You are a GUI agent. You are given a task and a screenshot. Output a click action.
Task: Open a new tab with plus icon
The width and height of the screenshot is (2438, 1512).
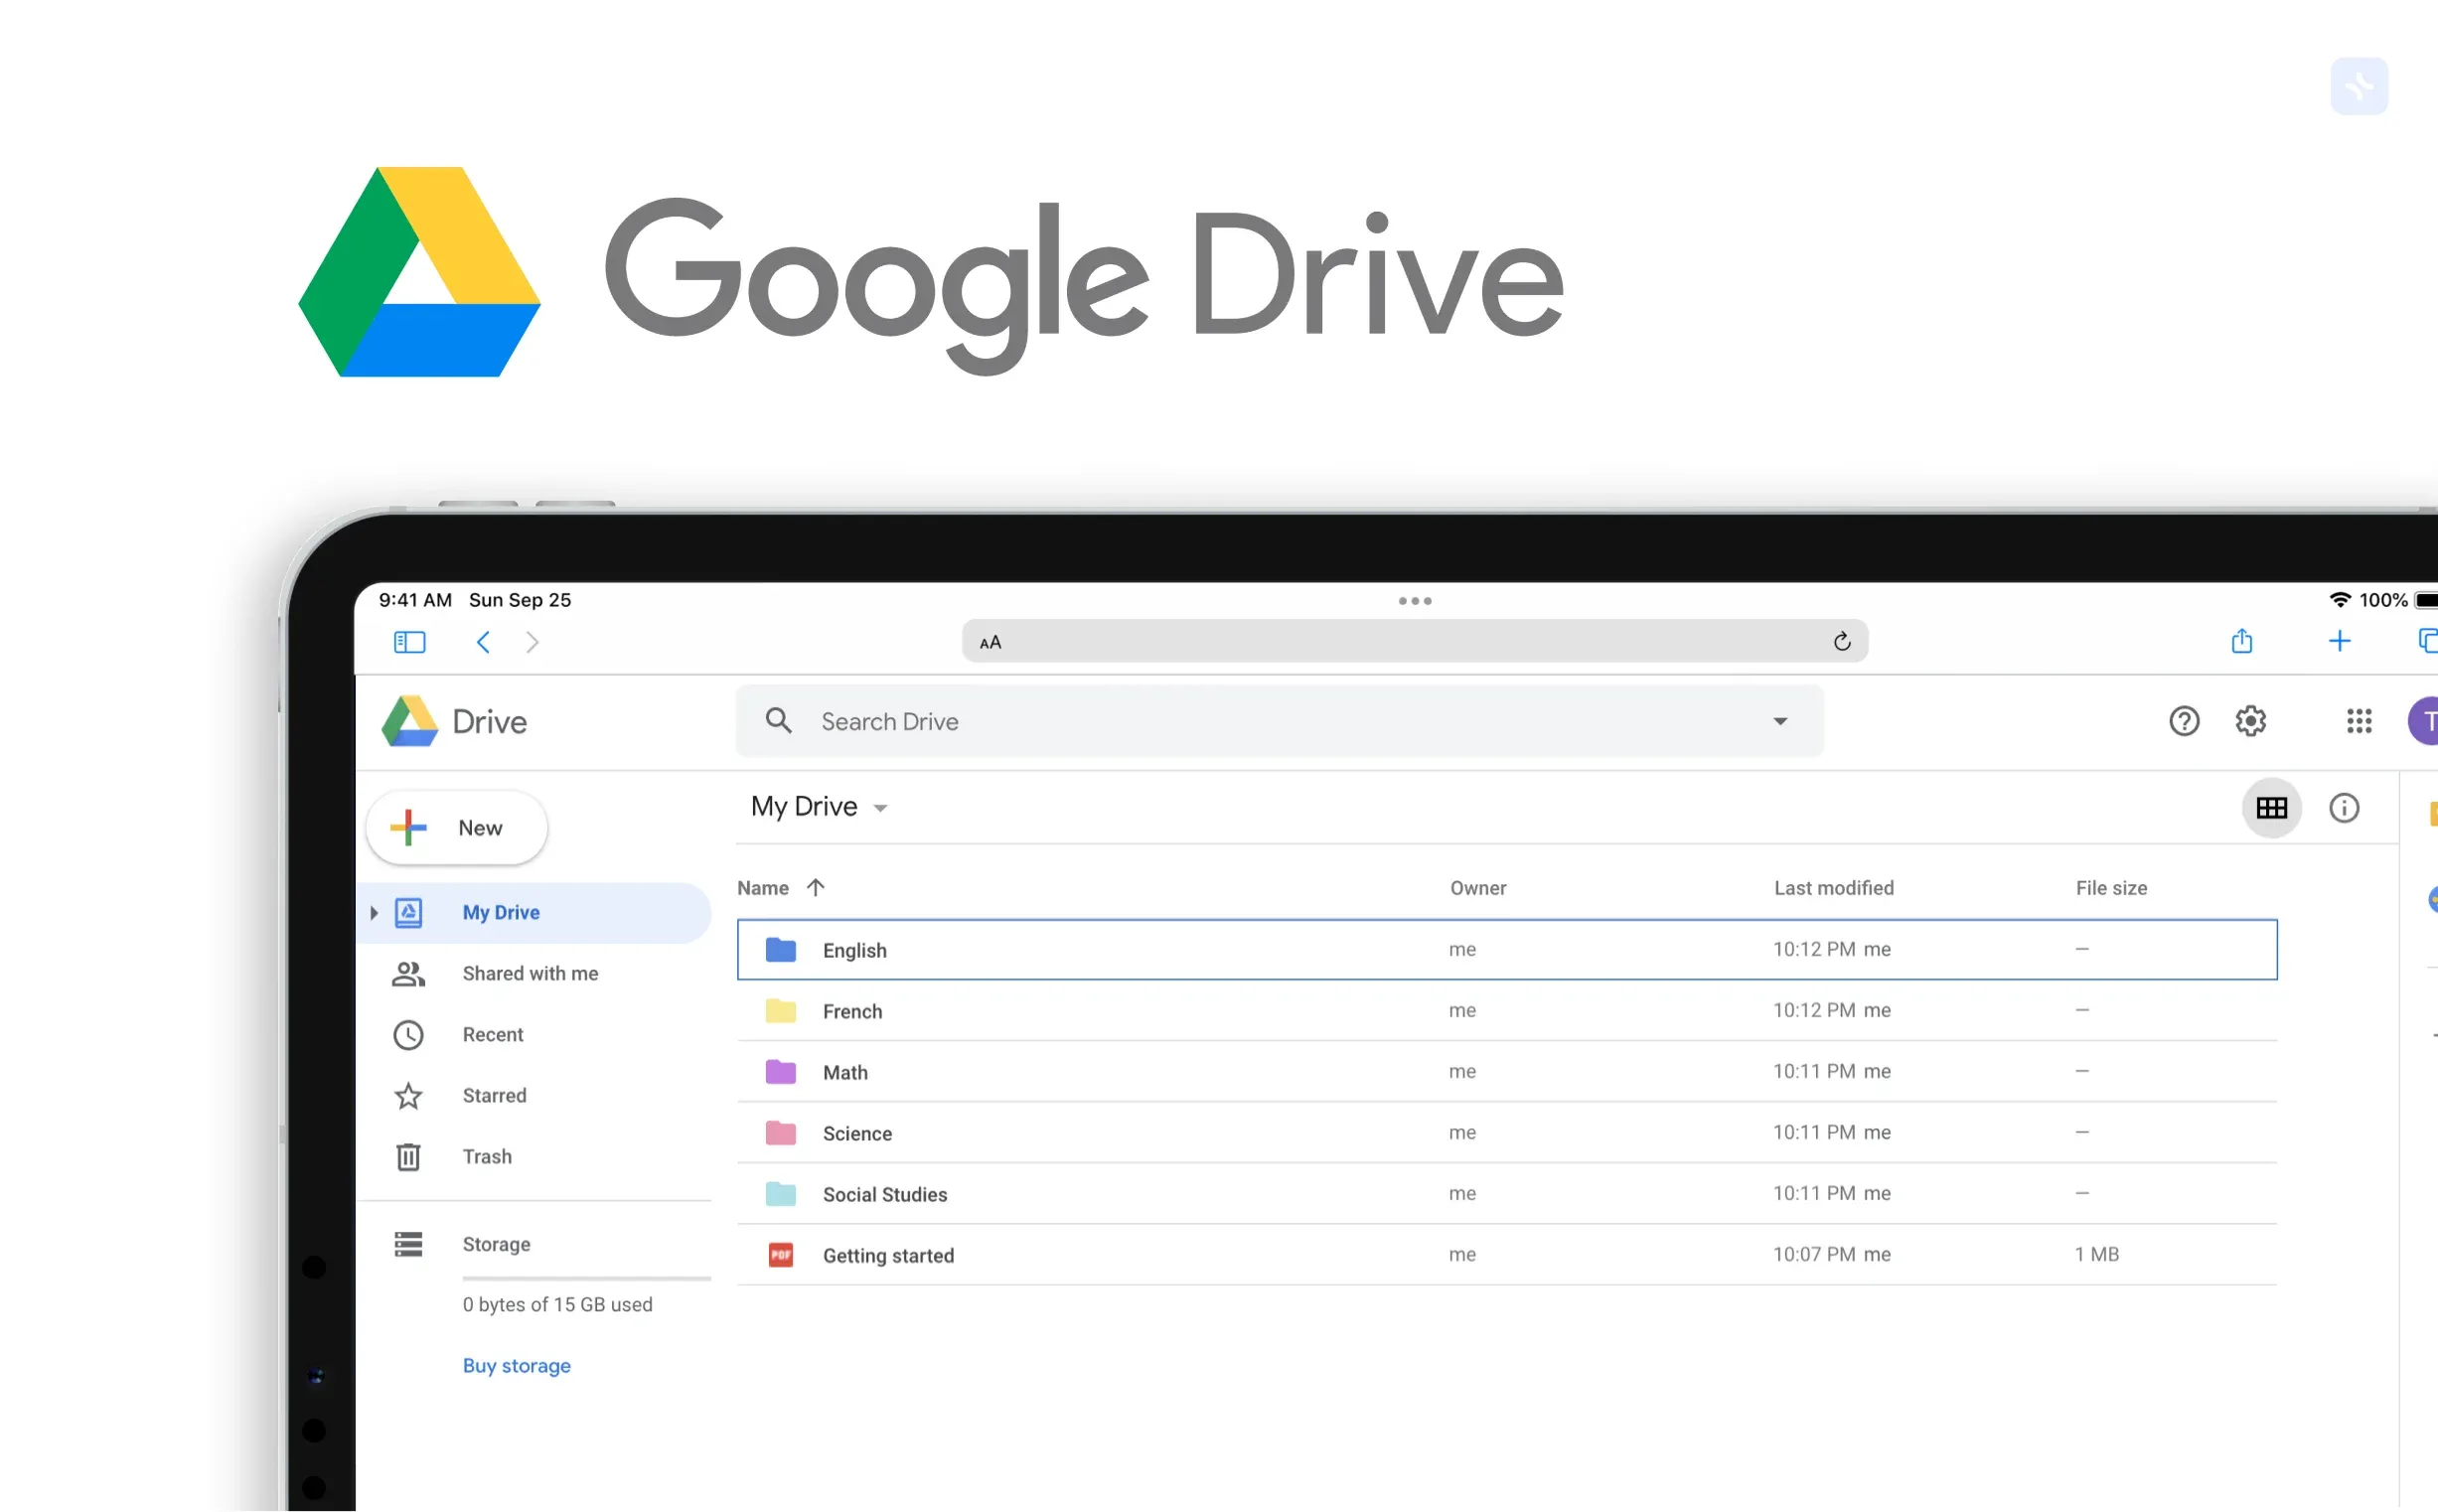[2338, 641]
